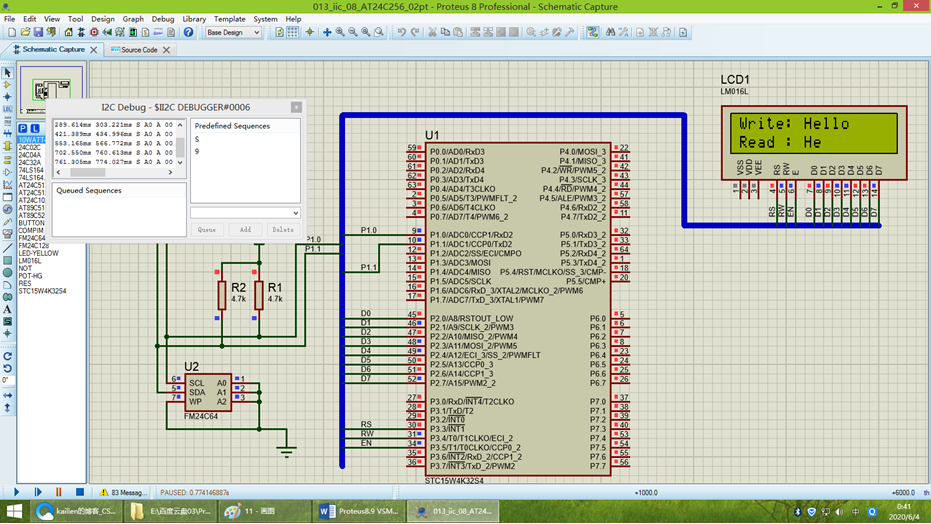The image size is (931, 524).
Task: Rotate anti-clockwise using the rotation icon
Action: pyautogui.click(x=7, y=369)
